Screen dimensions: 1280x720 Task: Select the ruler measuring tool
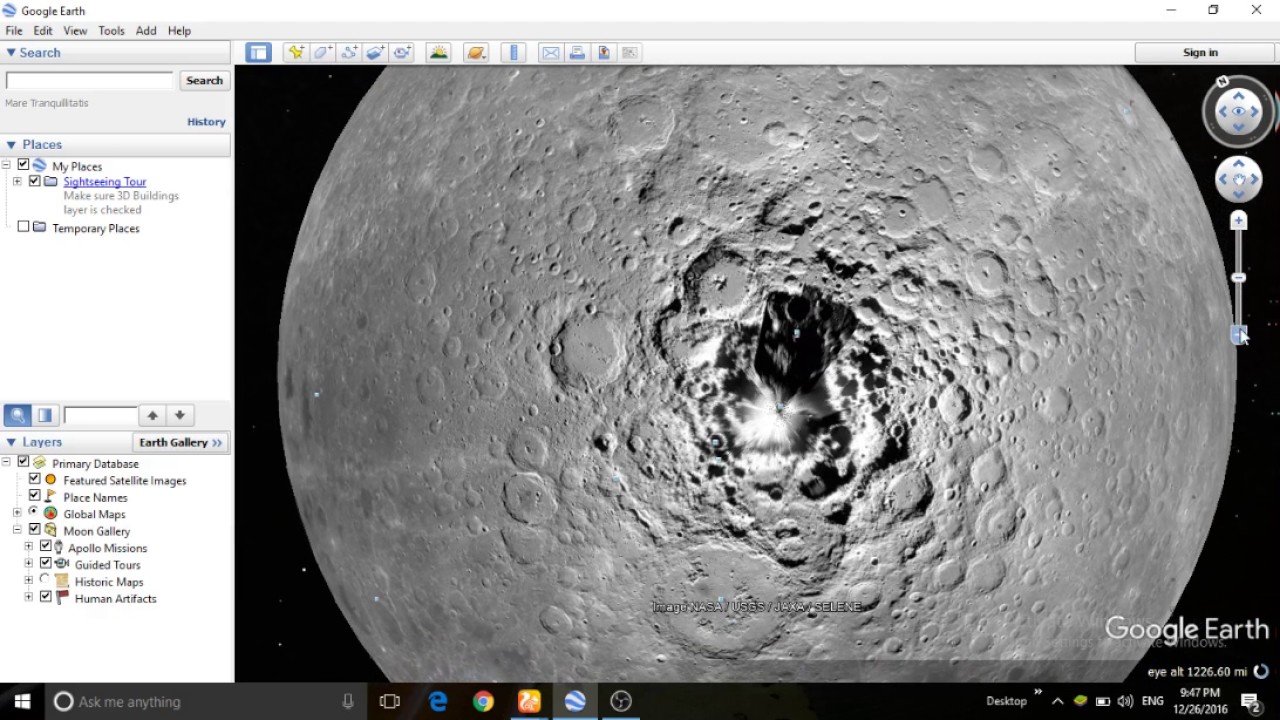514,53
